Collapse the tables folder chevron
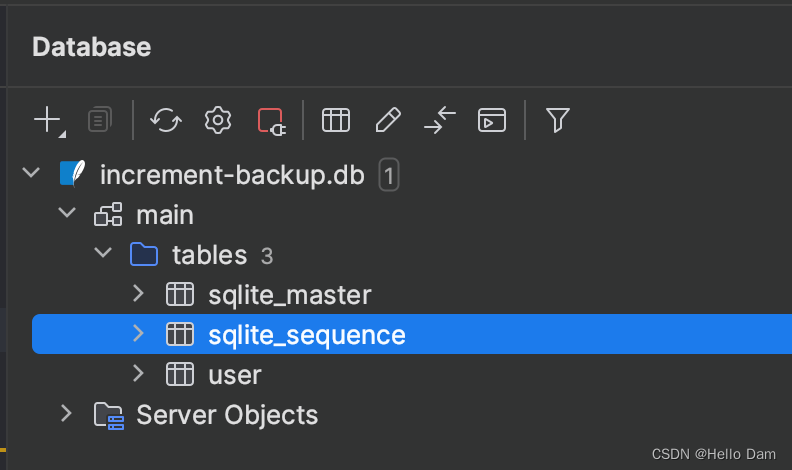792x470 pixels. click(103, 252)
